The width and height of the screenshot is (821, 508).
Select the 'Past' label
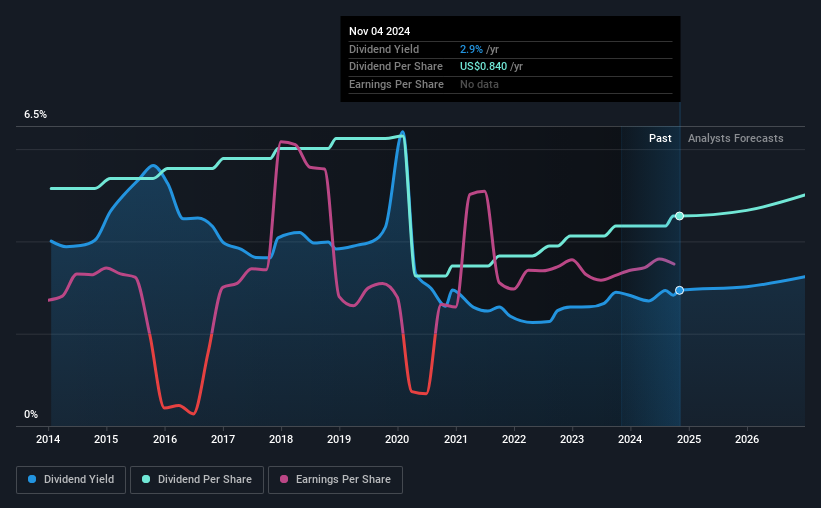pos(660,138)
